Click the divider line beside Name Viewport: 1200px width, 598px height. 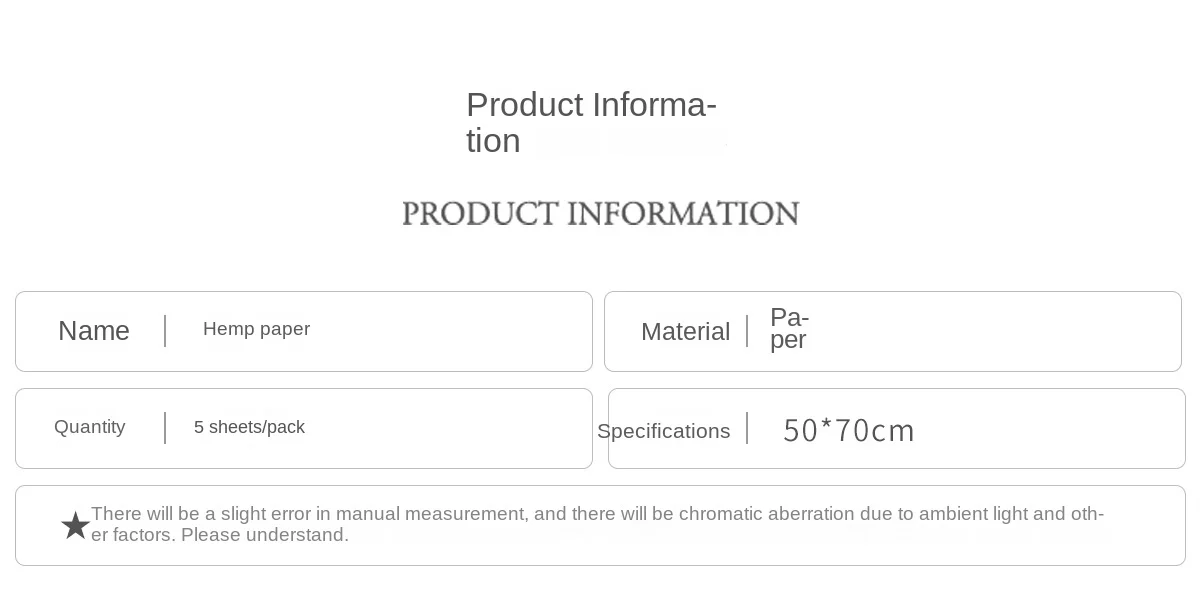click(x=165, y=331)
